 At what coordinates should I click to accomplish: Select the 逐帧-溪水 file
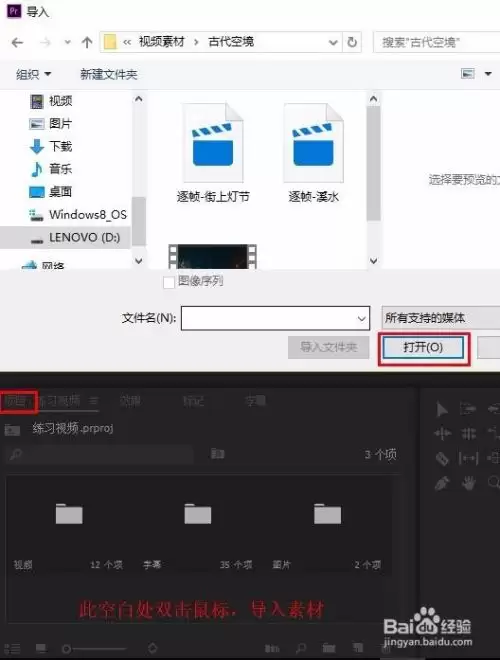coord(314,153)
